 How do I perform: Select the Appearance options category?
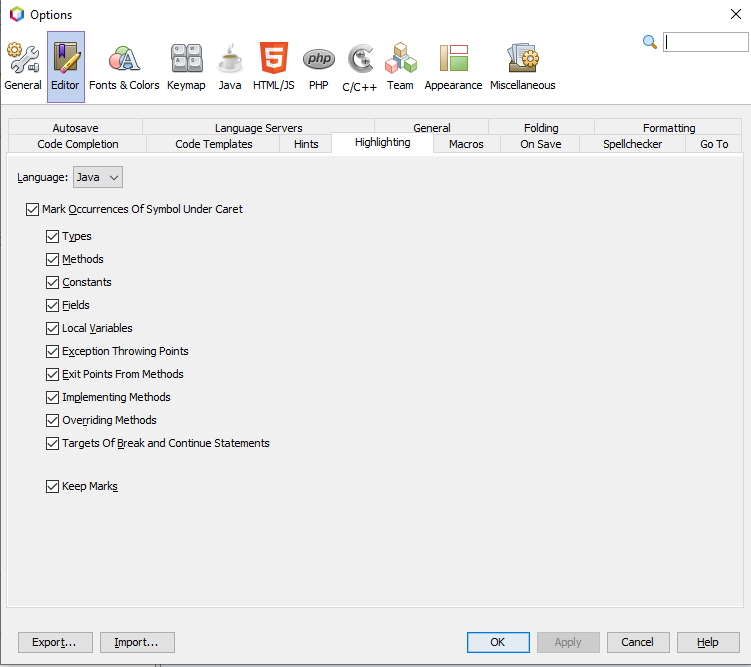[453, 66]
